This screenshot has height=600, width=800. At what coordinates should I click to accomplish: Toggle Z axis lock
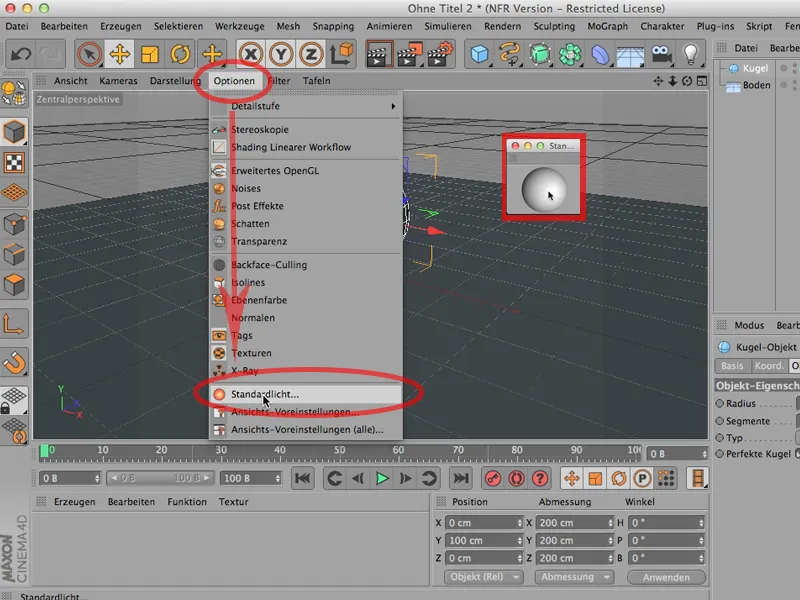point(311,54)
